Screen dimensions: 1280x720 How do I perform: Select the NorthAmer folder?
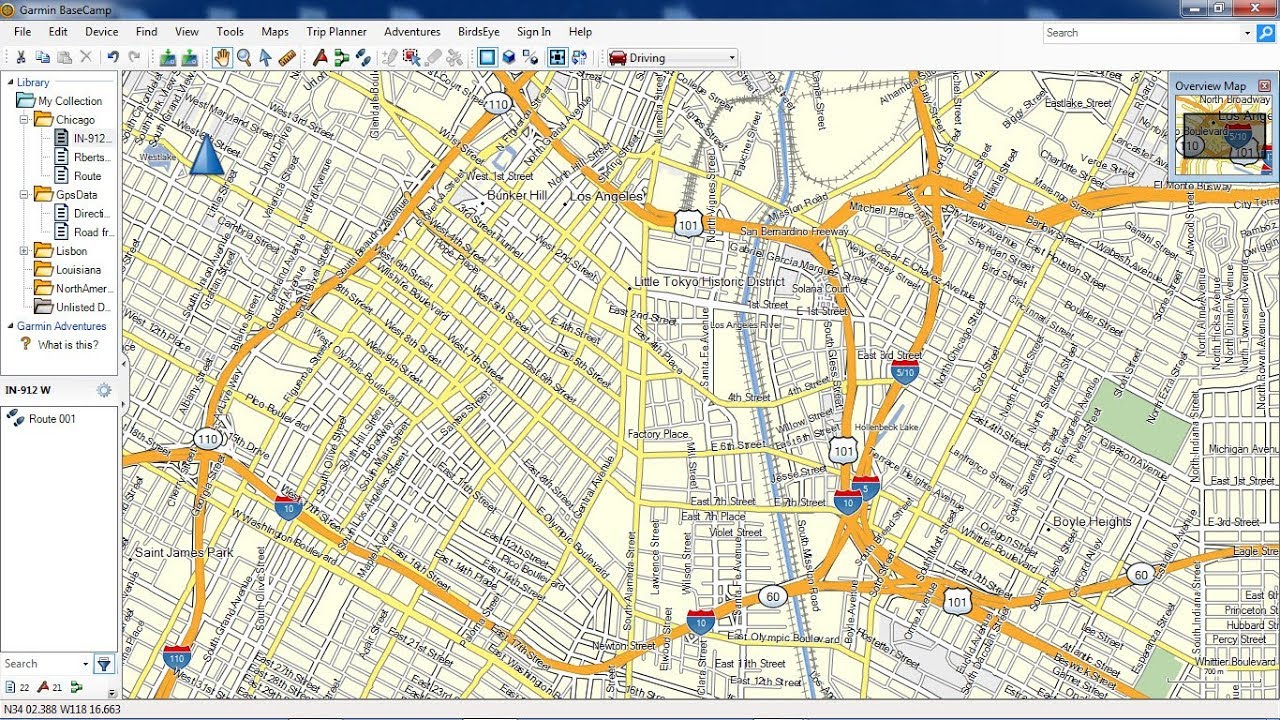73,289
